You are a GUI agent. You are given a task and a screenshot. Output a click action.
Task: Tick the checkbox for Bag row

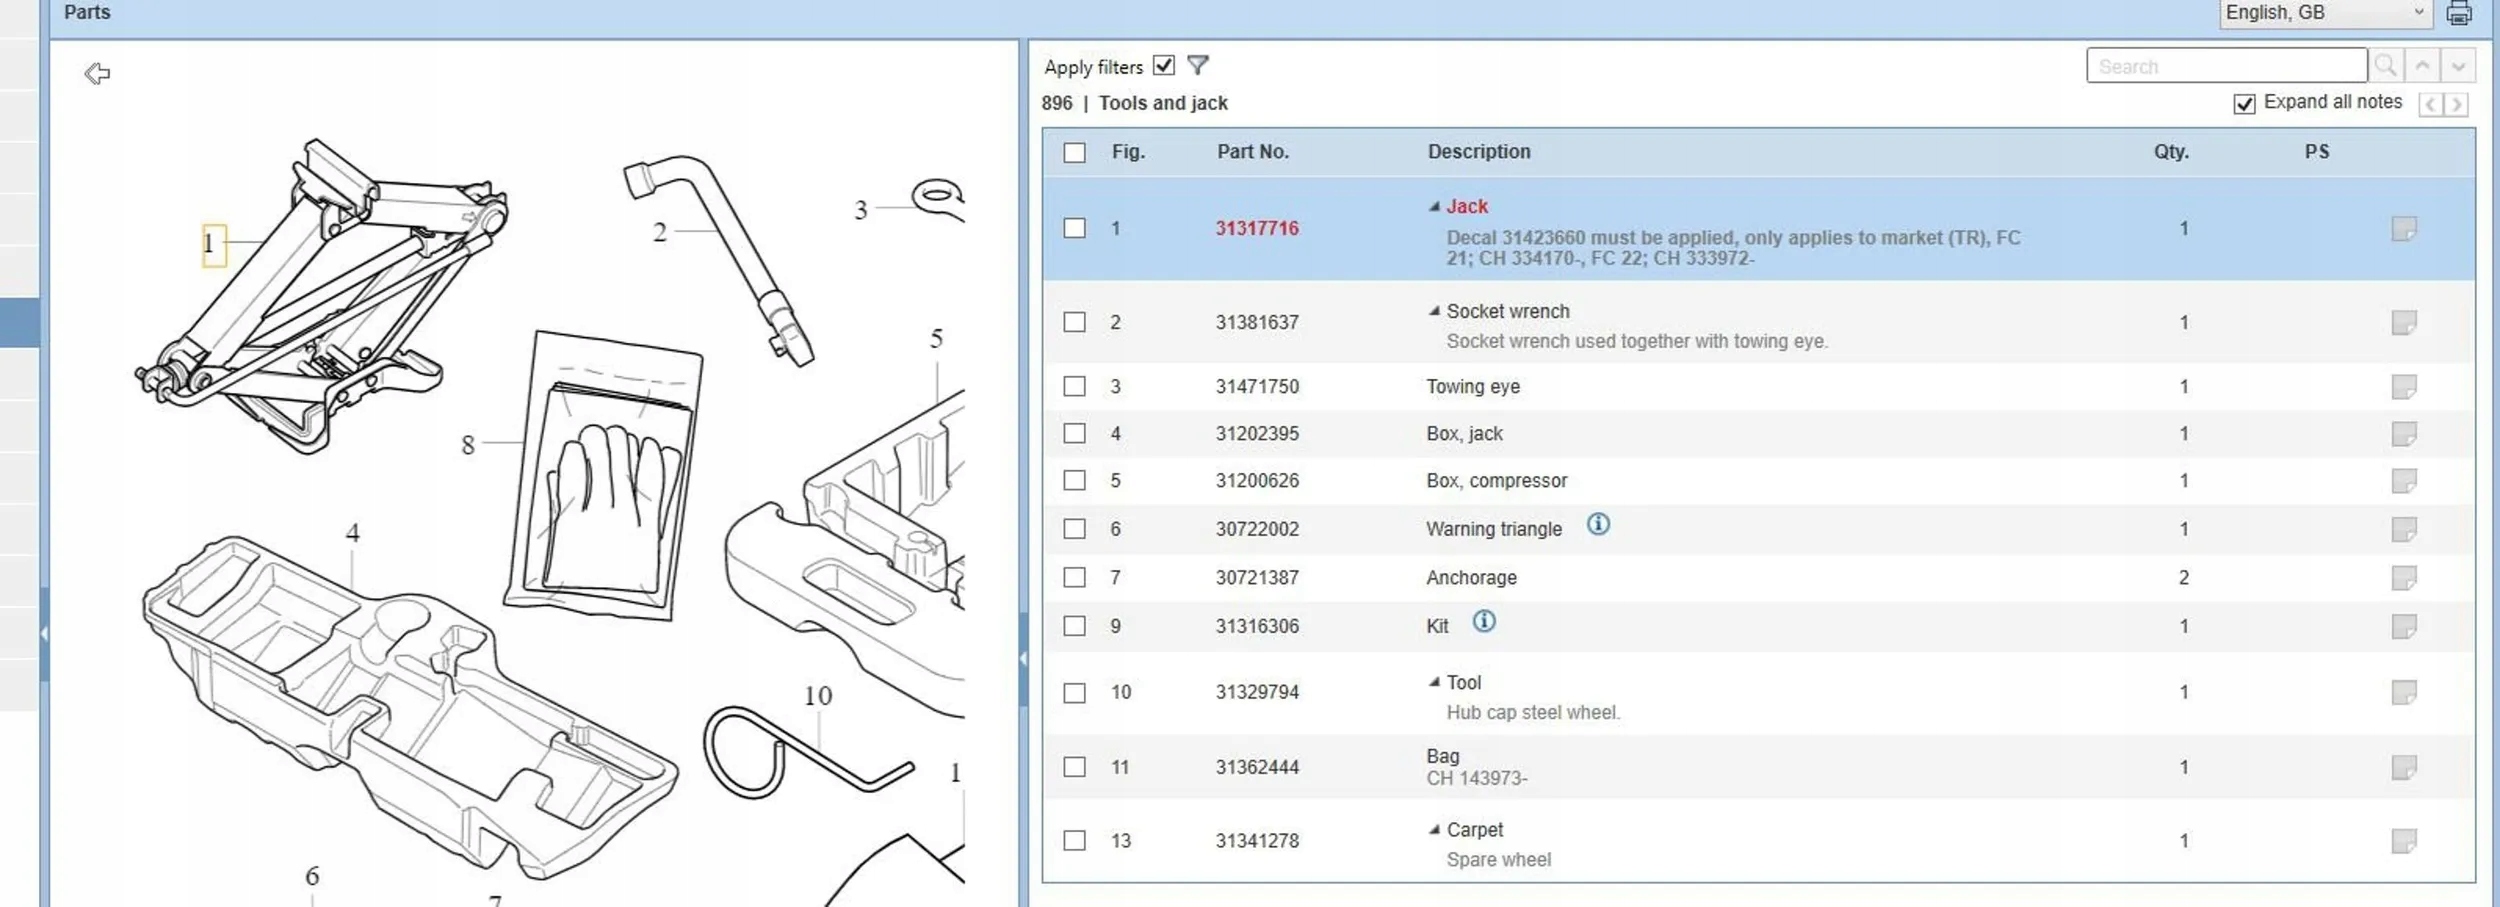pos(1074,767)
